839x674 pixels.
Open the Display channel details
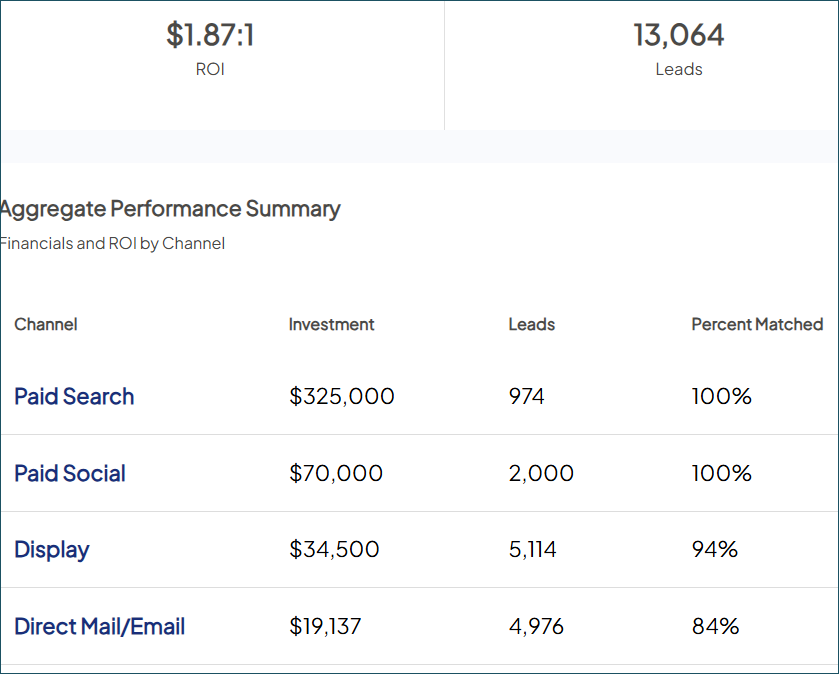click(51, 549)
